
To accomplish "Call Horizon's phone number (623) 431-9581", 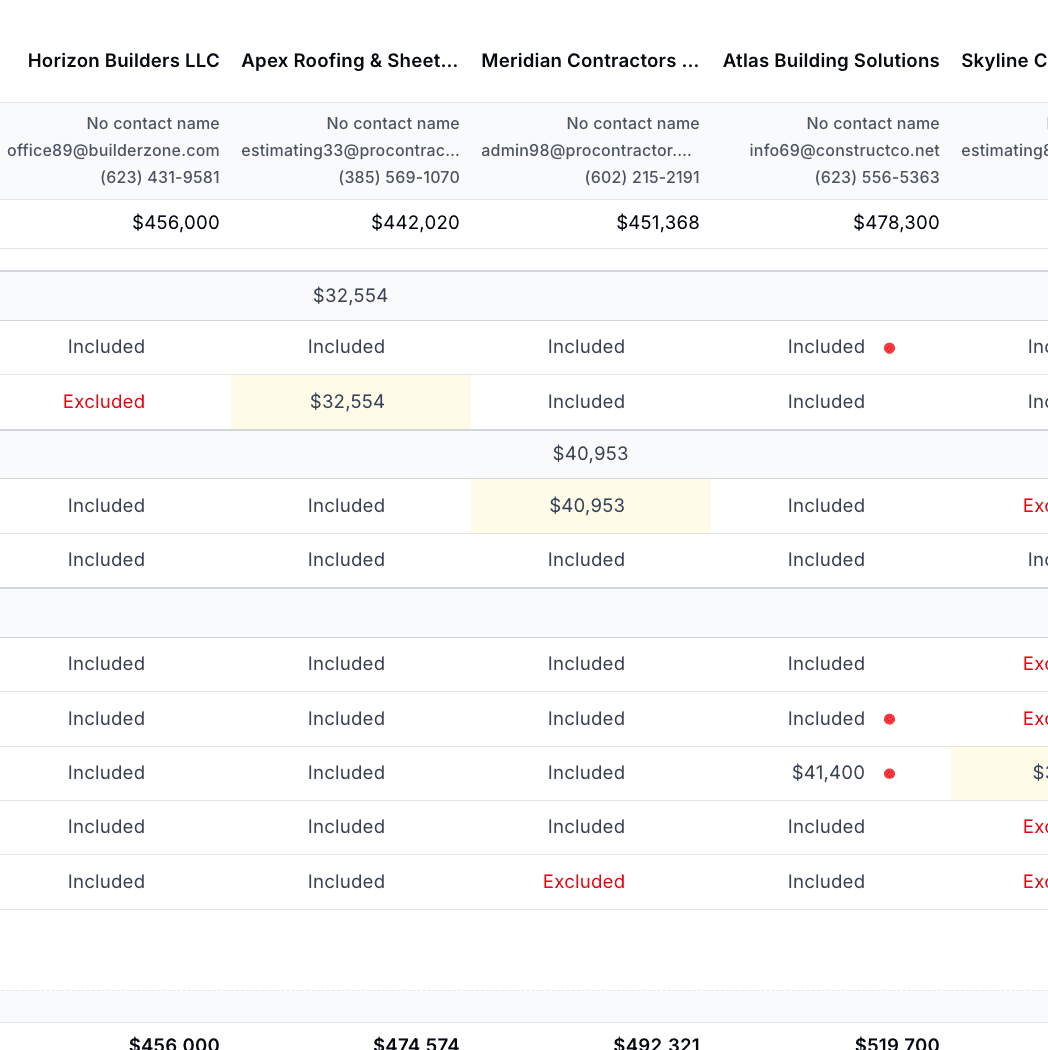I will 160,177.
